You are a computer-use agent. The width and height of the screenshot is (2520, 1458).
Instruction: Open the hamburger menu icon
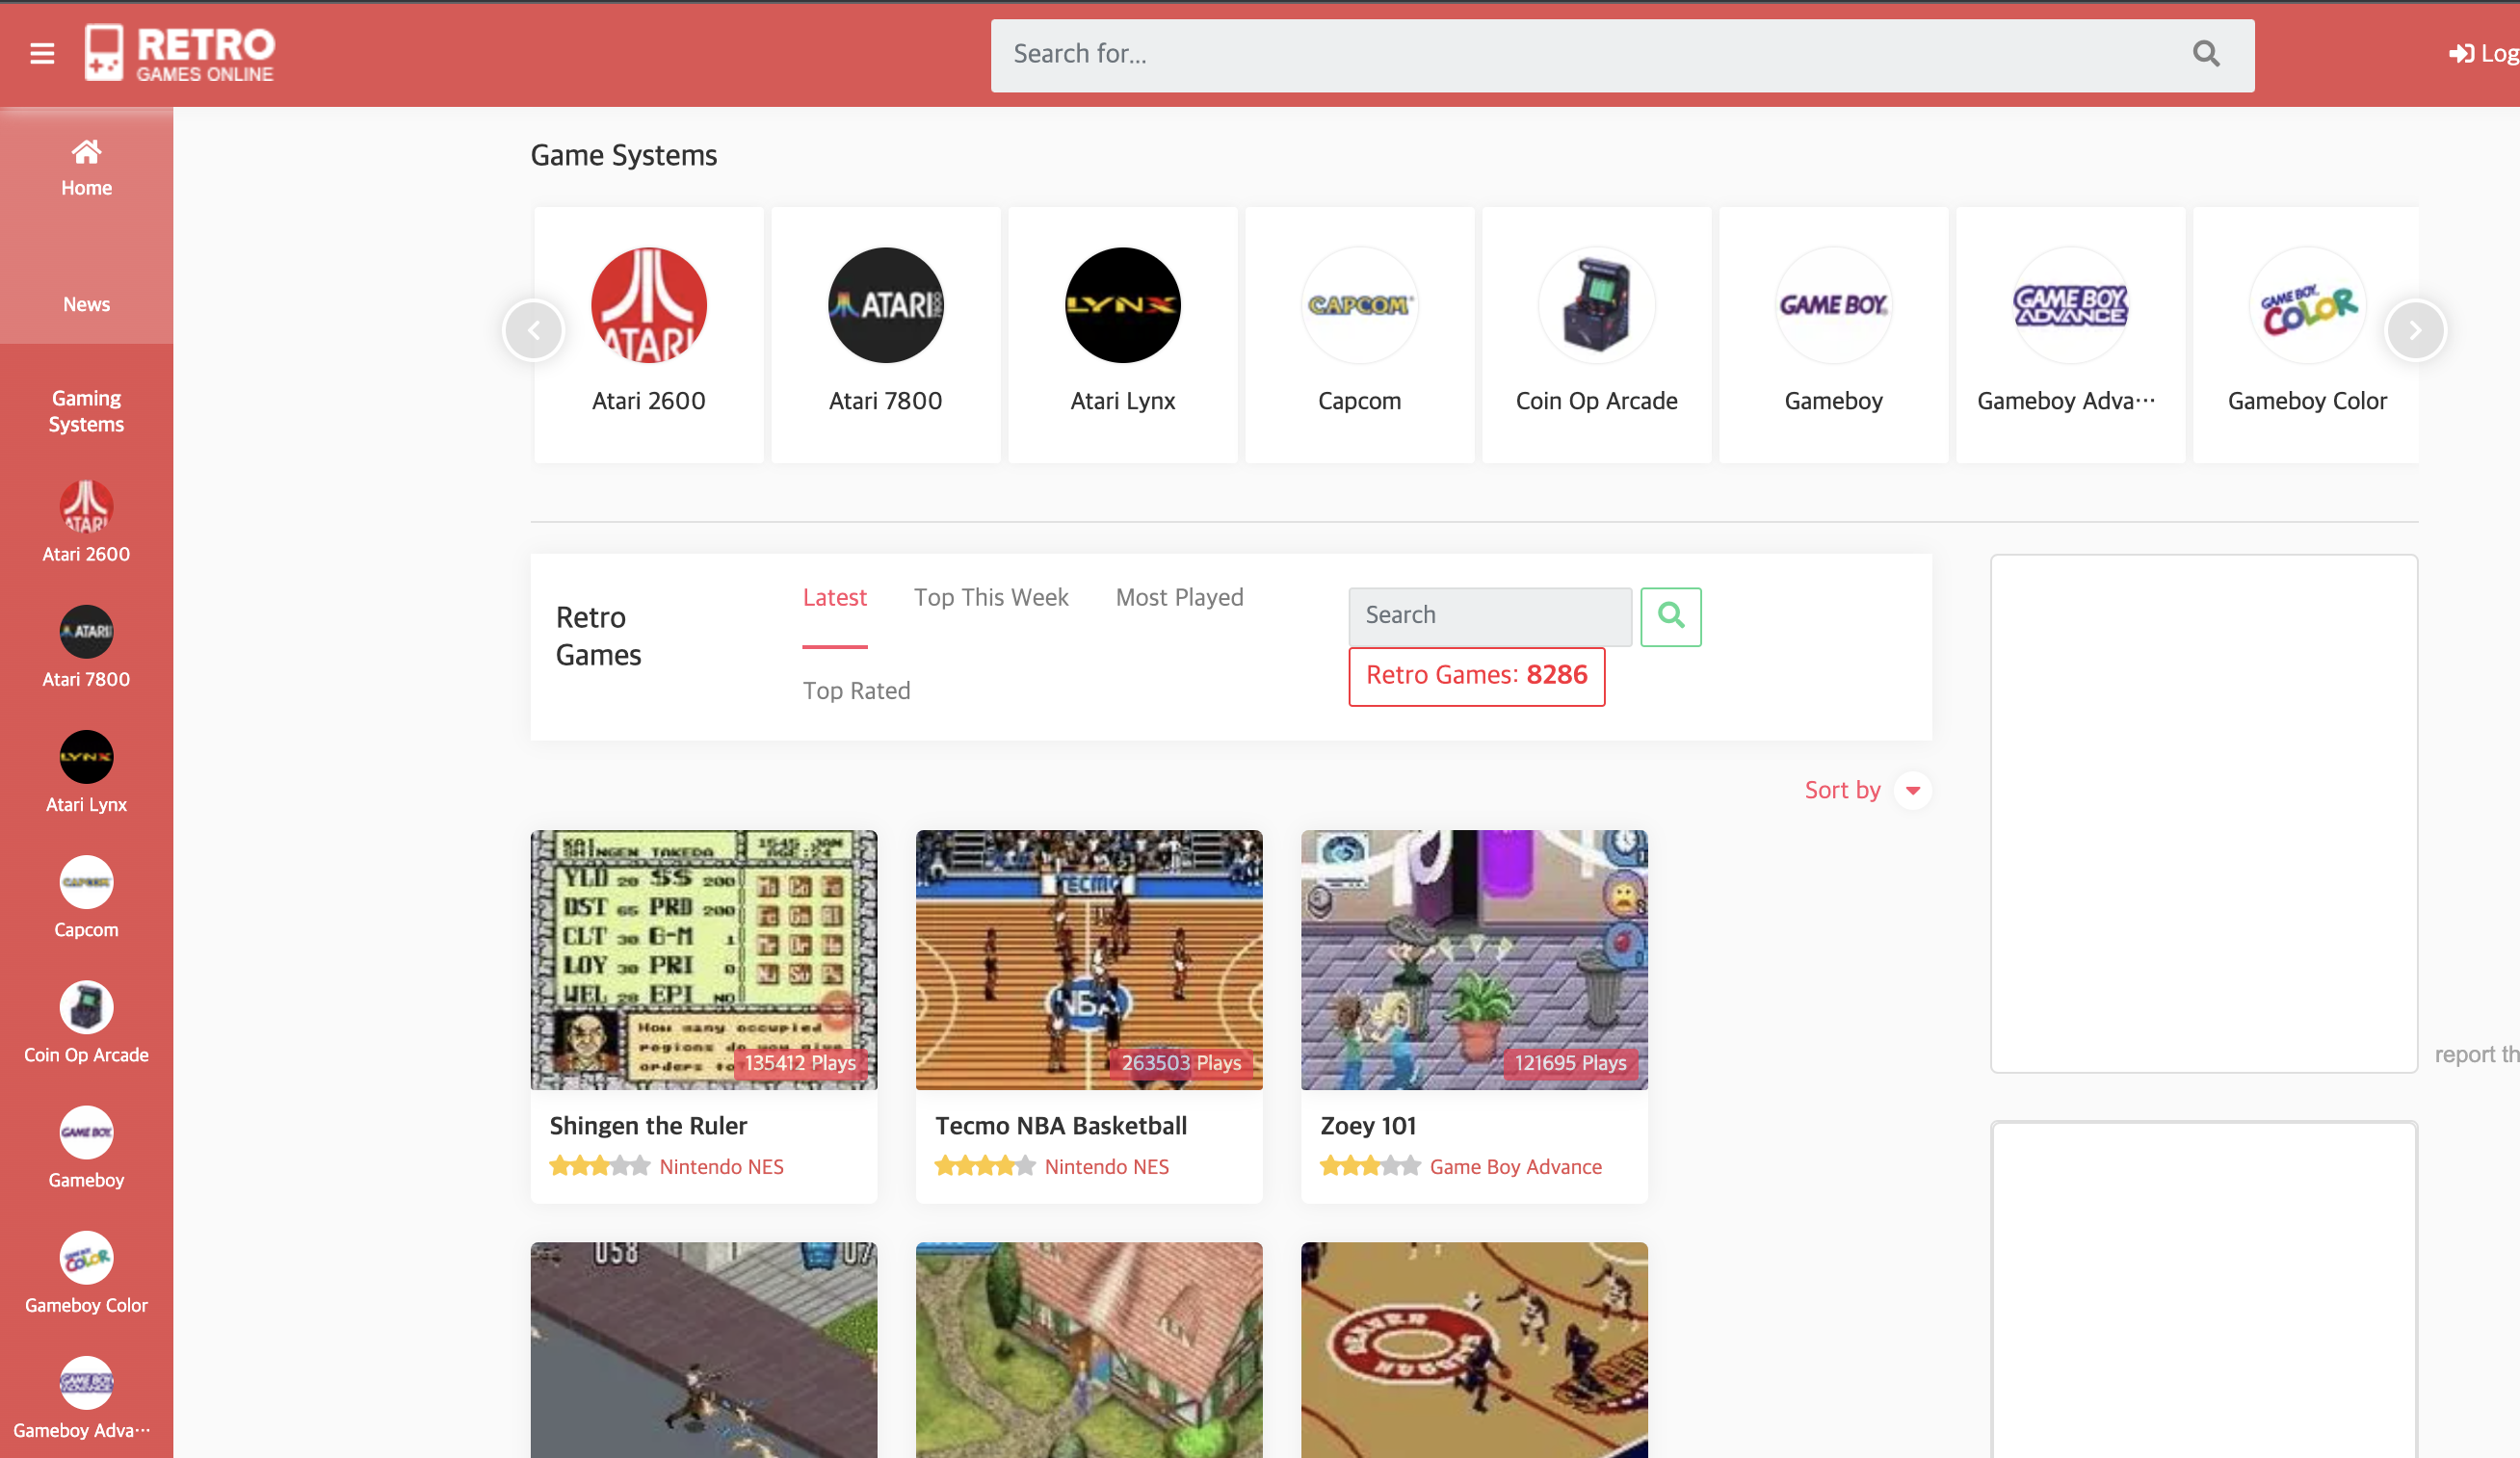point(42,53)
